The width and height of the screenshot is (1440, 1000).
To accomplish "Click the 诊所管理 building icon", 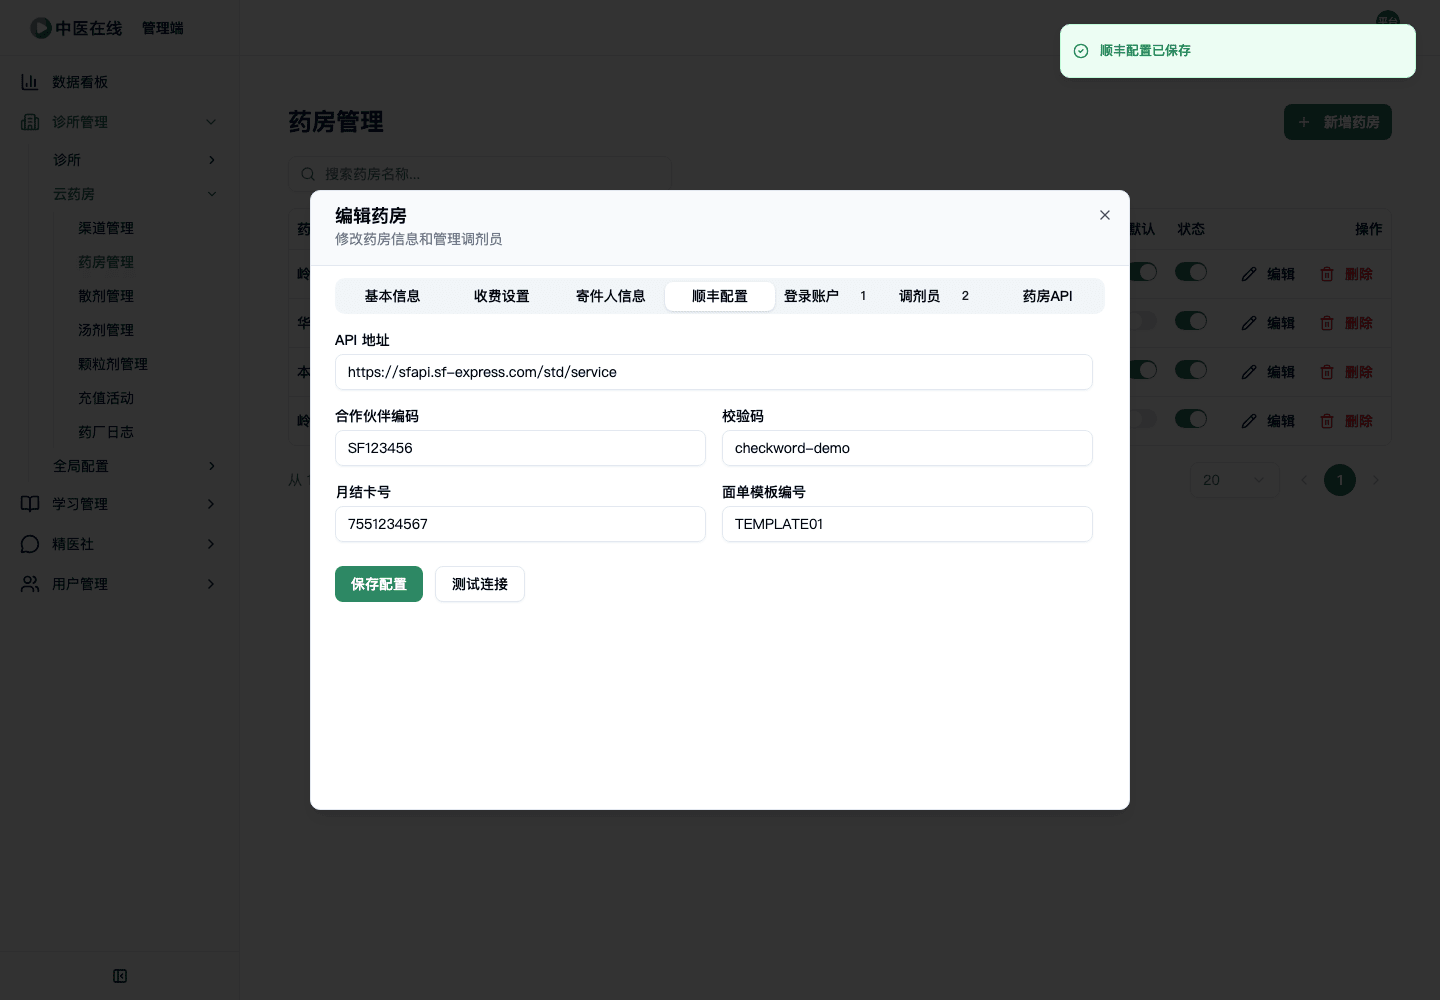I will click(30, 122).
